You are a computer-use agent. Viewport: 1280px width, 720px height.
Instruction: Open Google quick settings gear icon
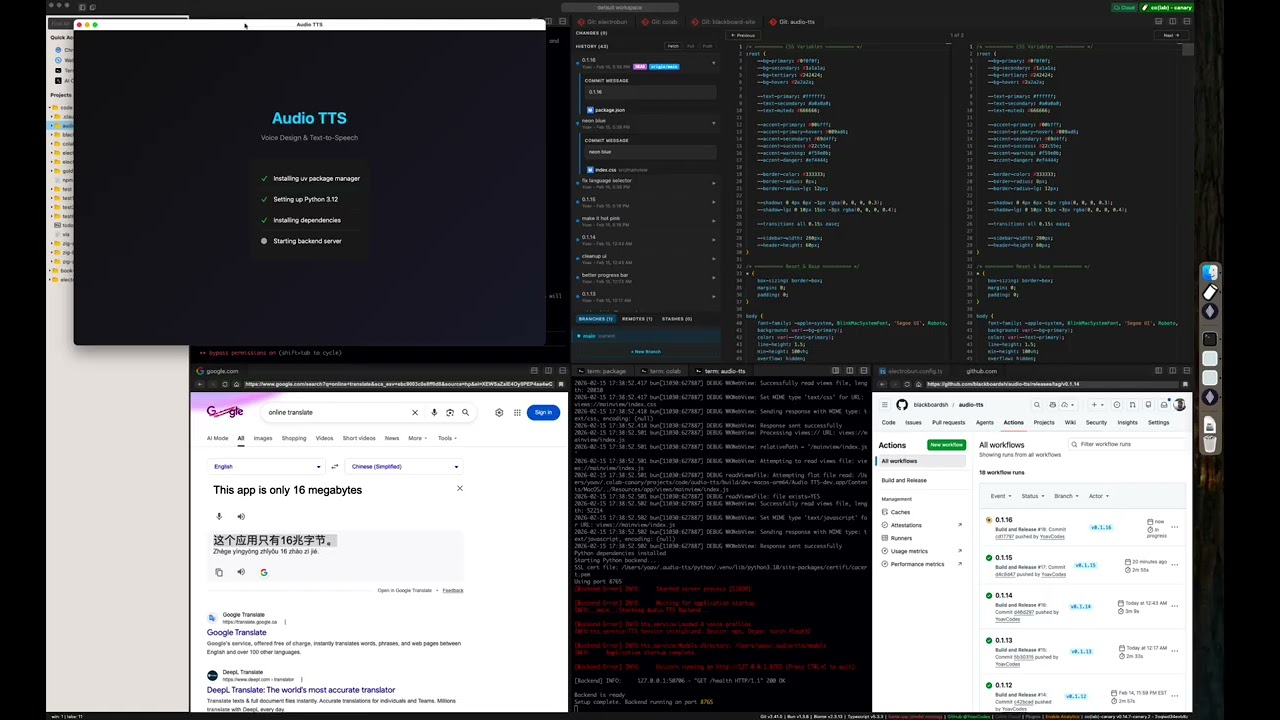(499, 412)
